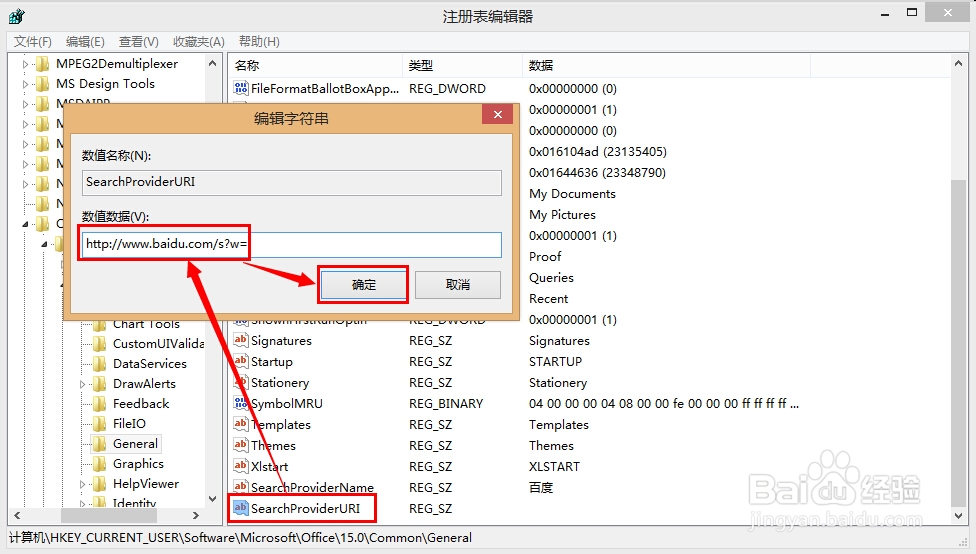This screenshot has height=554, width=976.
Task: Click the values pane scroll up arrow
Action: point(958,63)
